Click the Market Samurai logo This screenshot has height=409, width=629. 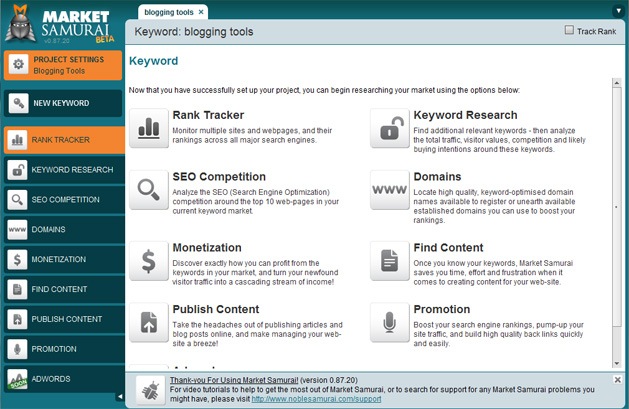[x=59, y=24]
